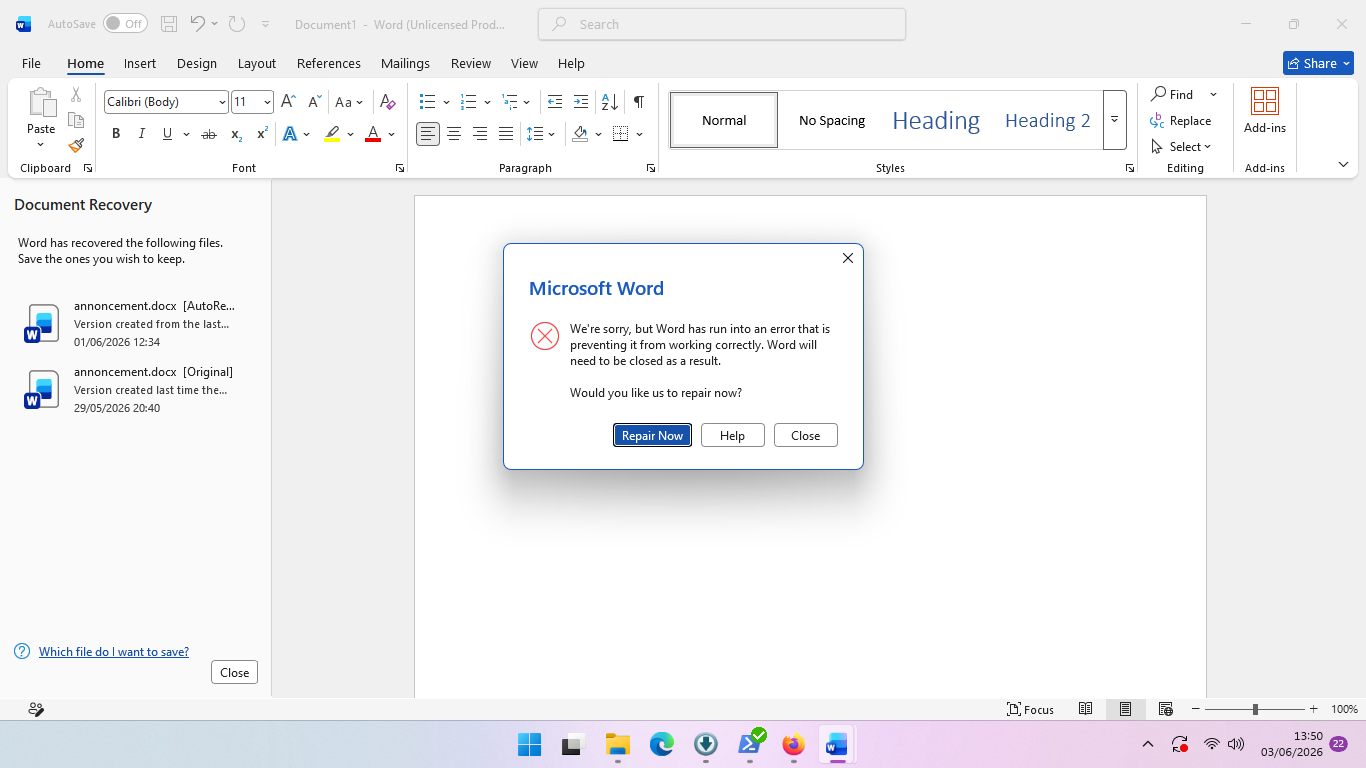Center align text
1366x768 pixels.
[454, 134]
